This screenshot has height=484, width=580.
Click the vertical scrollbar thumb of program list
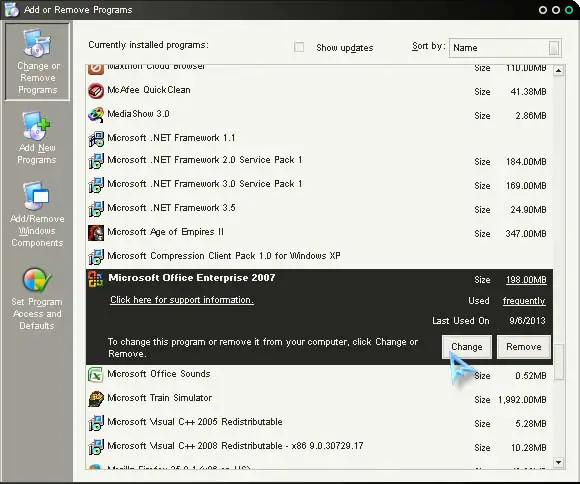click(559, 362)
